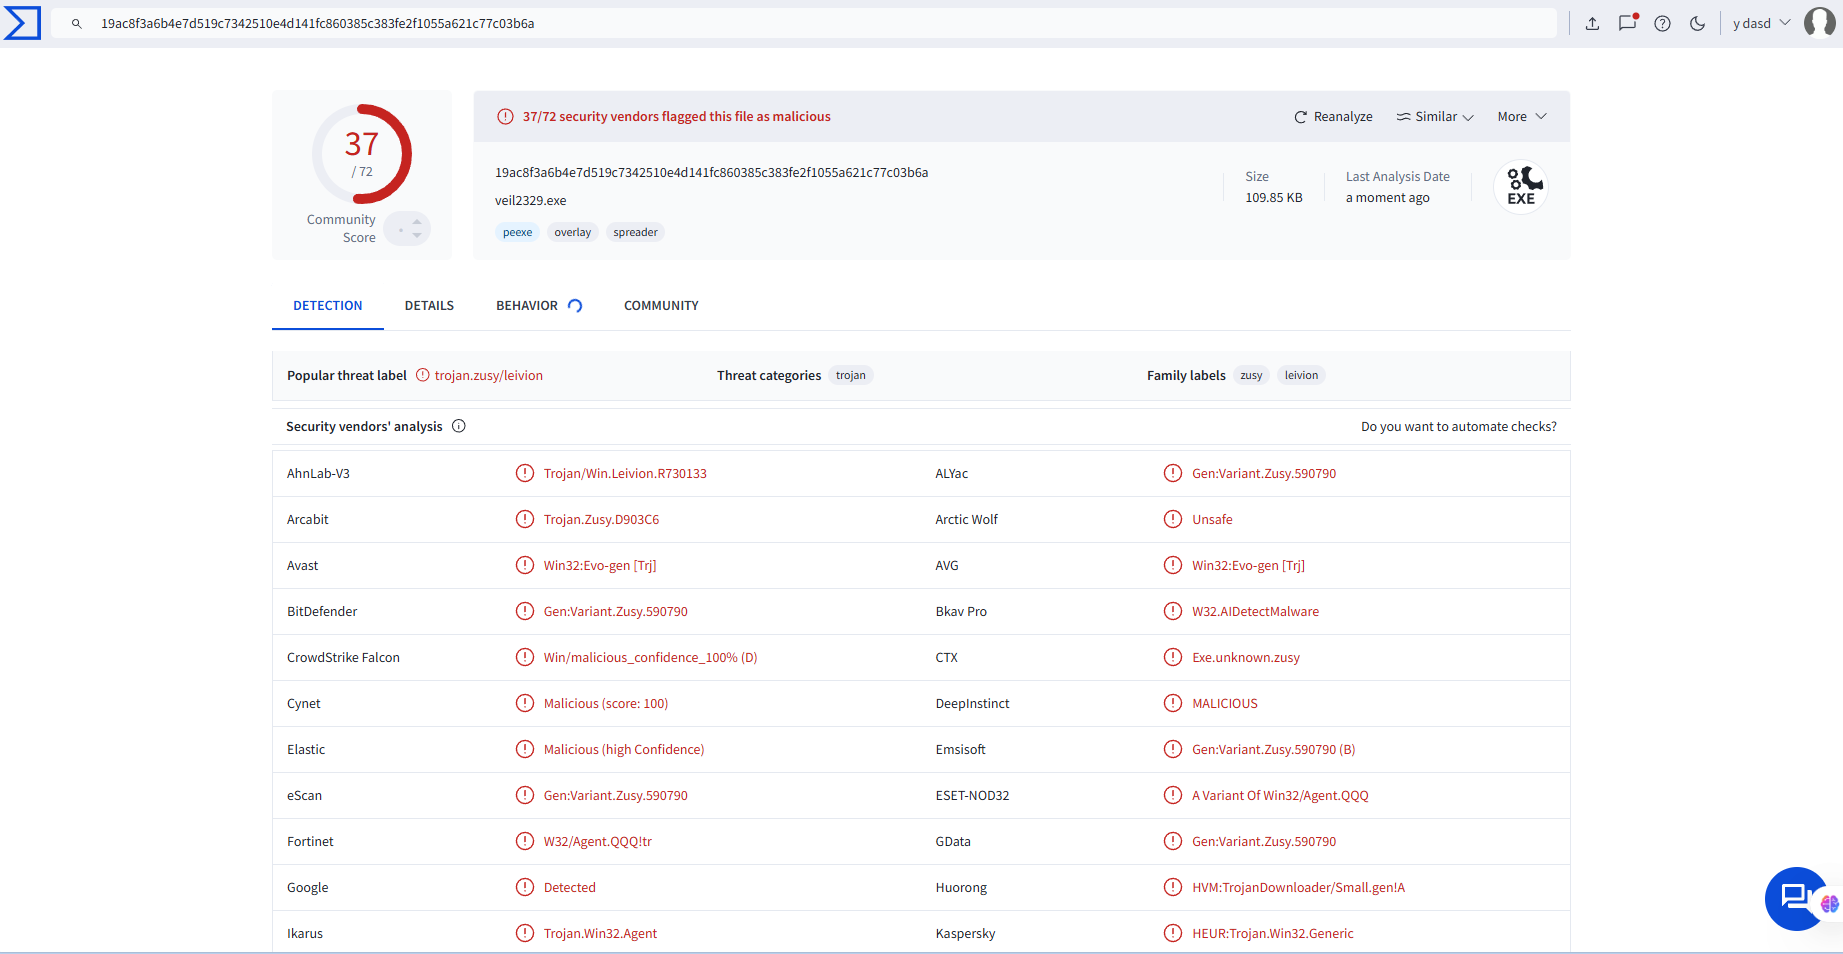
Task: Click the Reanalyze button
Action: pyautogui.click(x=1333, y=117)
